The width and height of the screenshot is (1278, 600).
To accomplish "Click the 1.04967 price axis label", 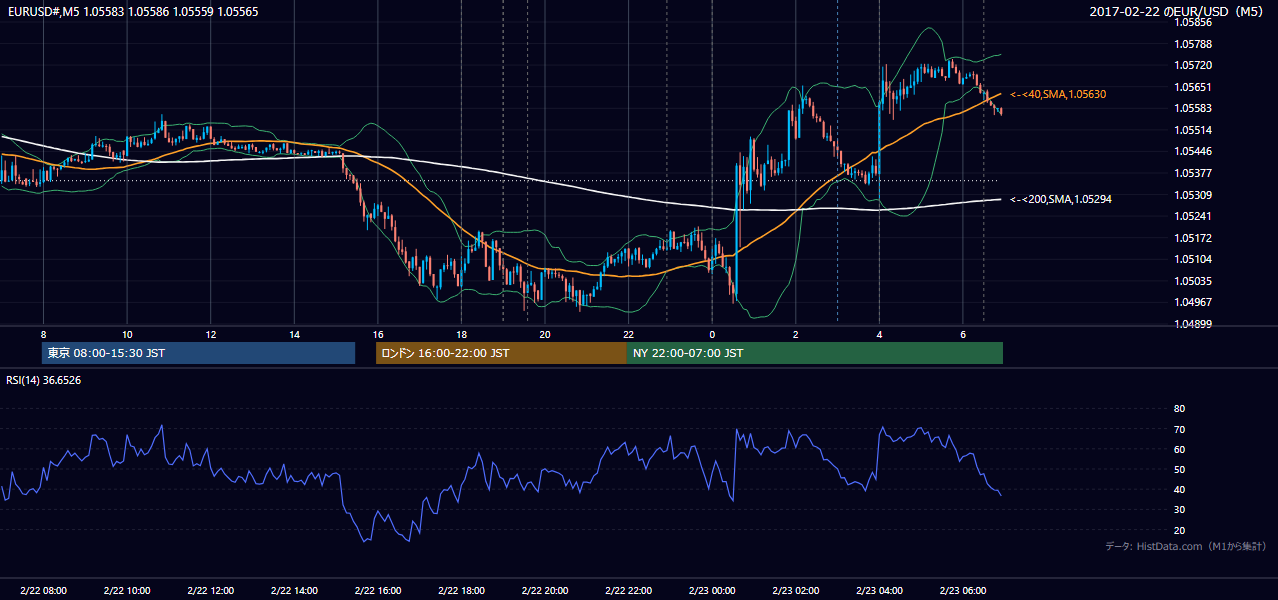I will pos(1194,302).
